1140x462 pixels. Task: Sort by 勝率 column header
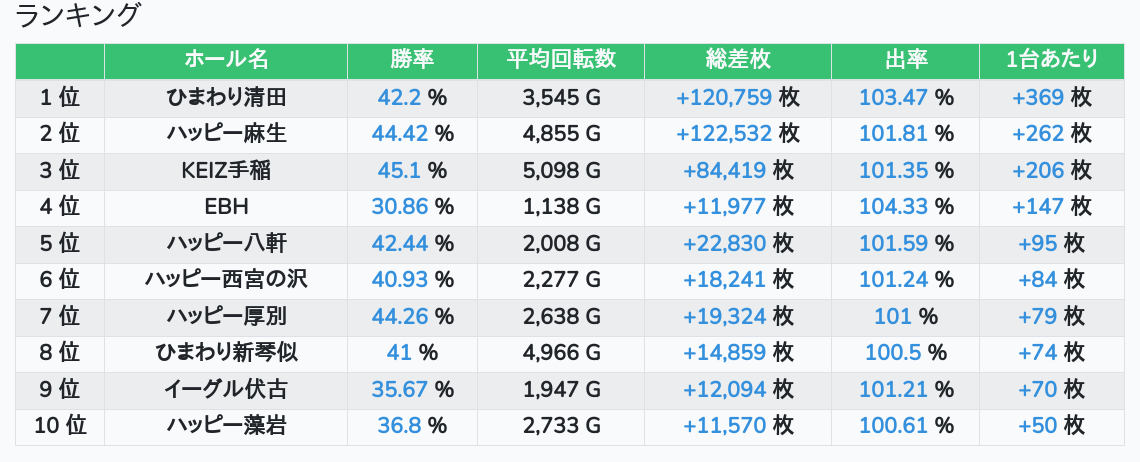tap(412, 61)
